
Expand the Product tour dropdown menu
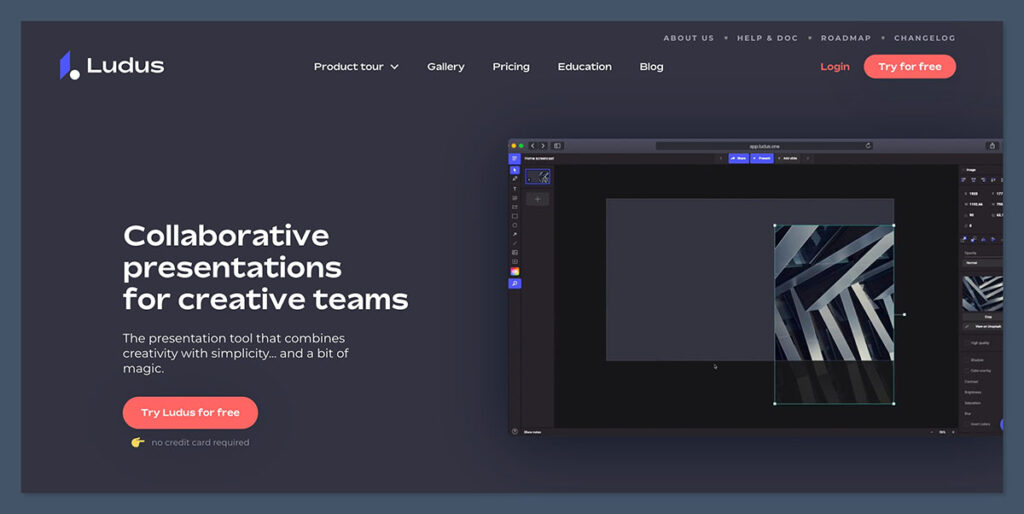(x=356, y=67)
